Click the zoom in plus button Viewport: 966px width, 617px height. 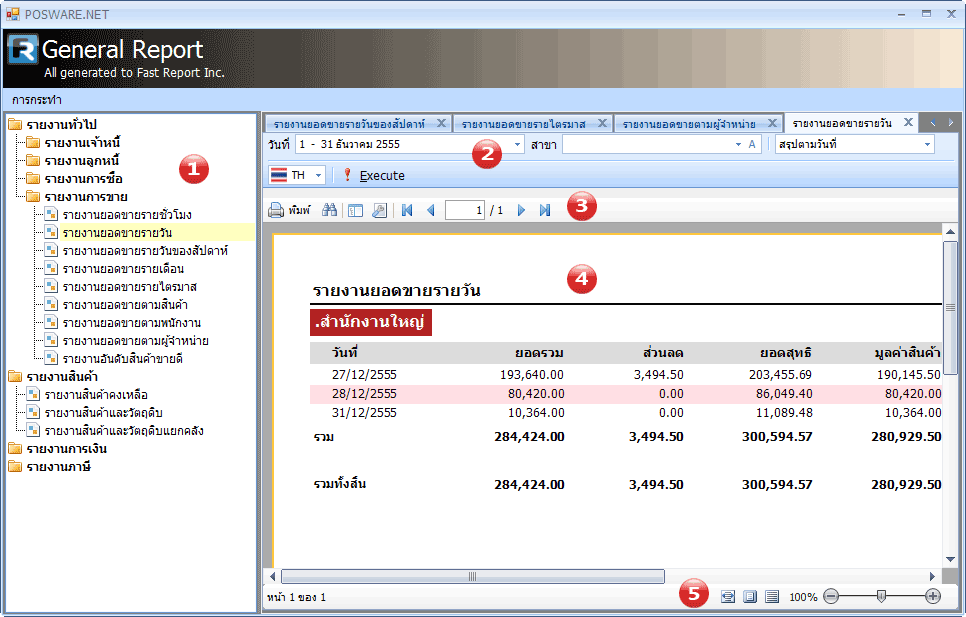tap(933, 596)
